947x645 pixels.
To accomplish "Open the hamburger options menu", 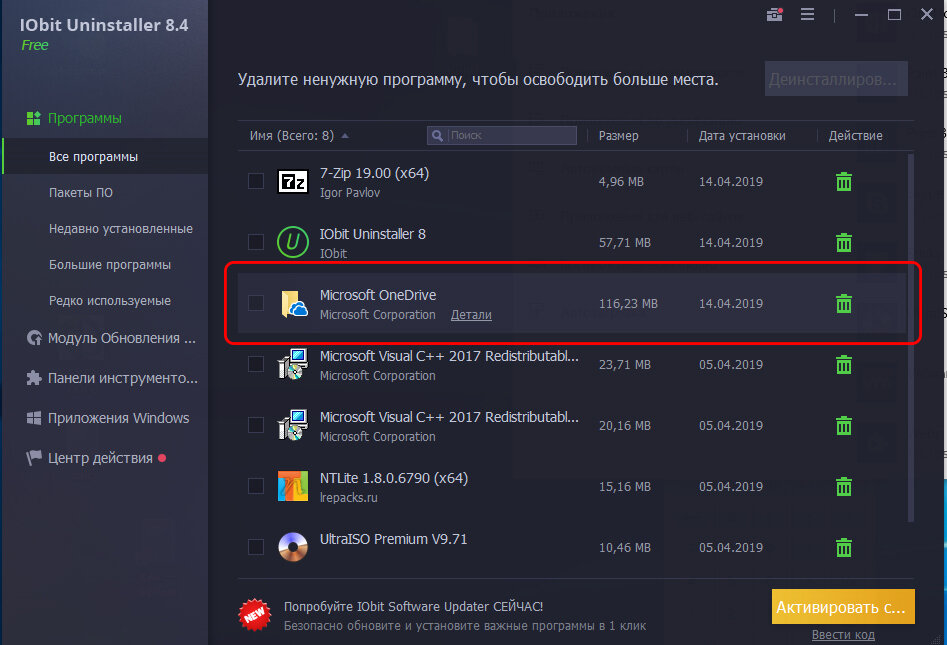I will [x=807, y=14].
